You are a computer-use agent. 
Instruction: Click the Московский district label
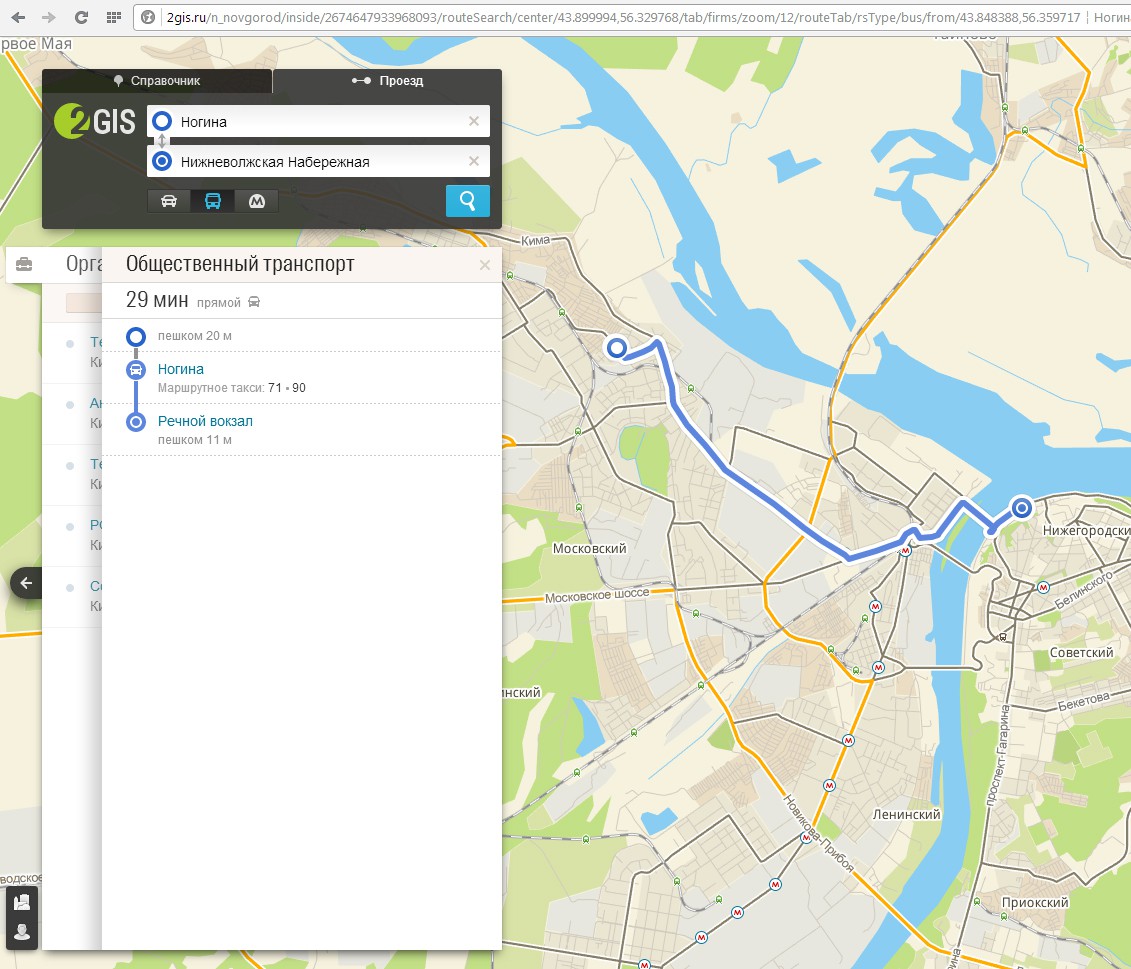pos(589,548)
